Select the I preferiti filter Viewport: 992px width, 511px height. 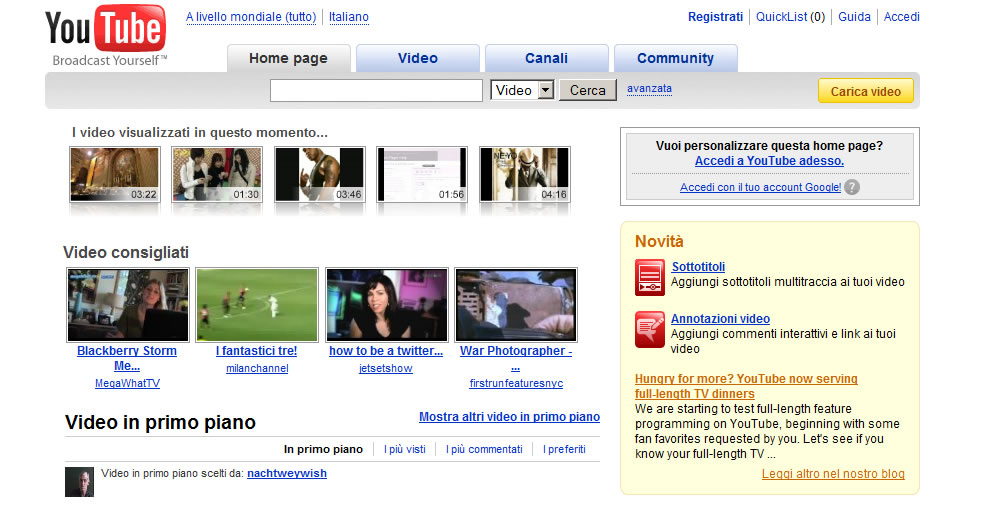(x=564, y=449)
